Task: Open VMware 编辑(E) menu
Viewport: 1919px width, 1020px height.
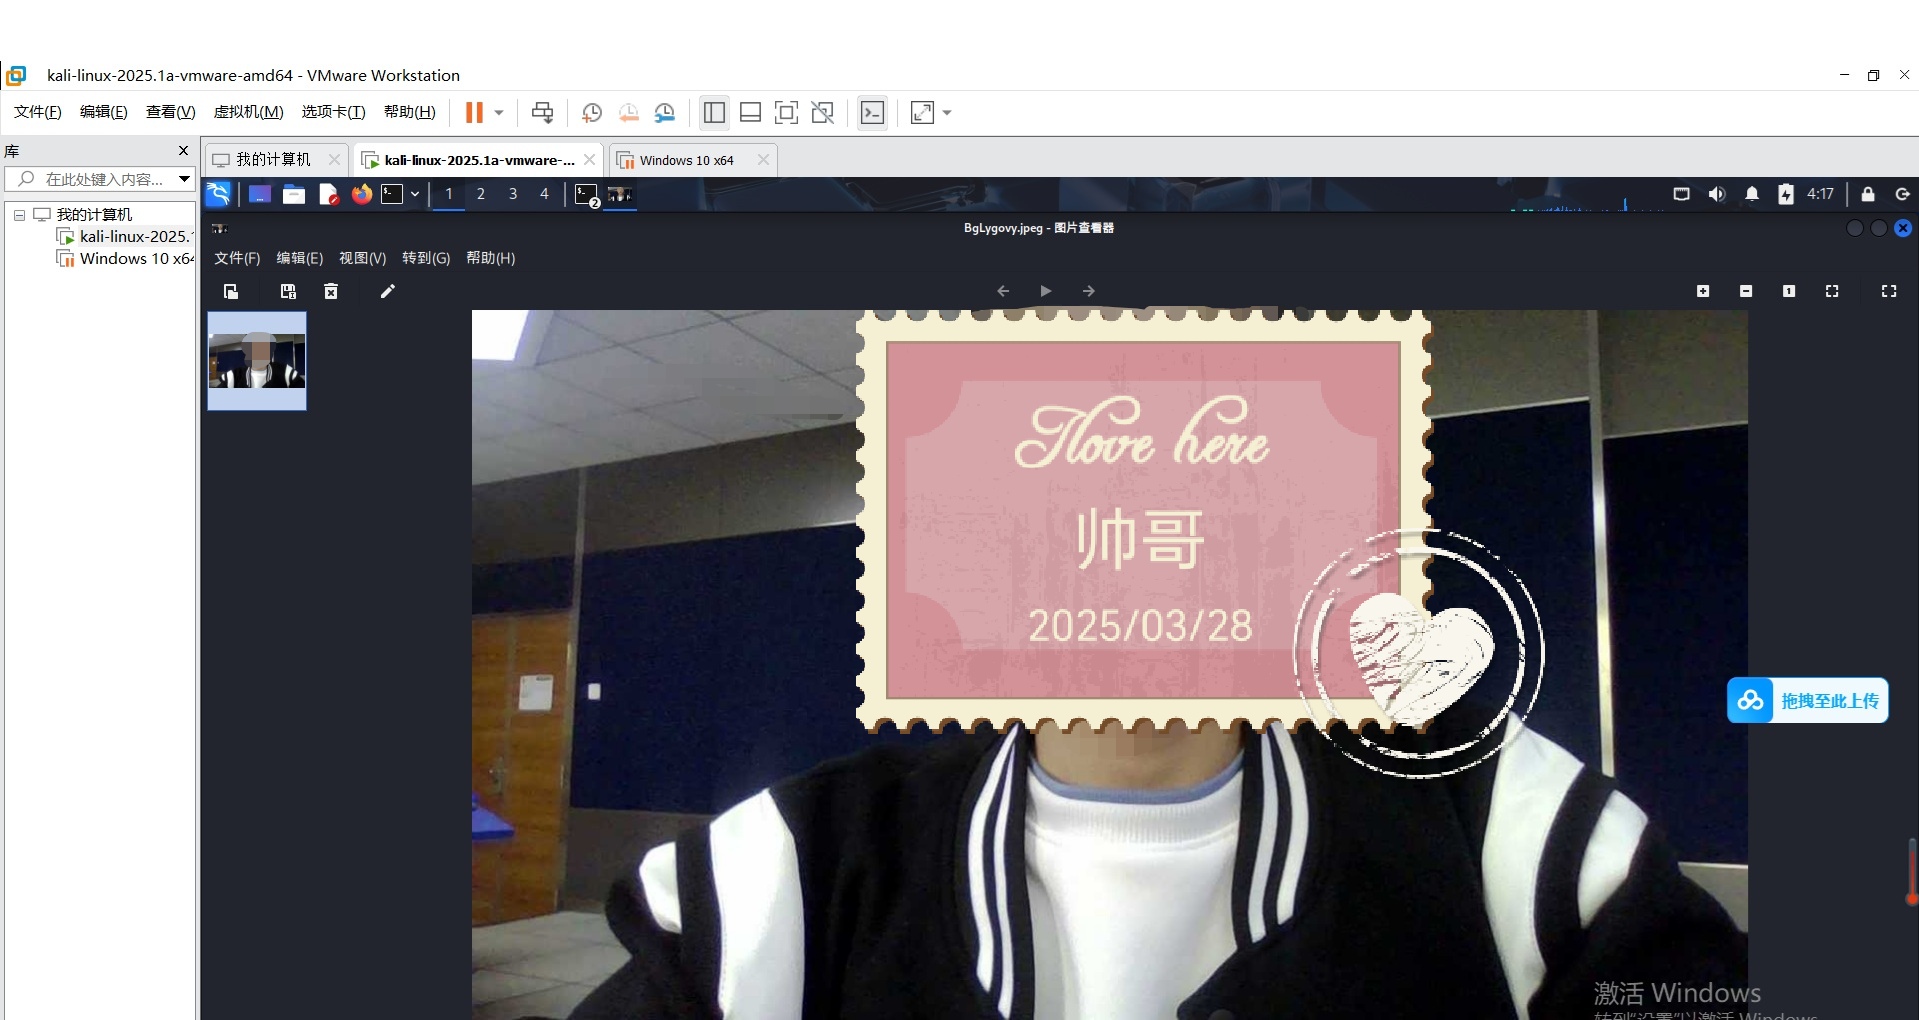Action: (104, 112)
